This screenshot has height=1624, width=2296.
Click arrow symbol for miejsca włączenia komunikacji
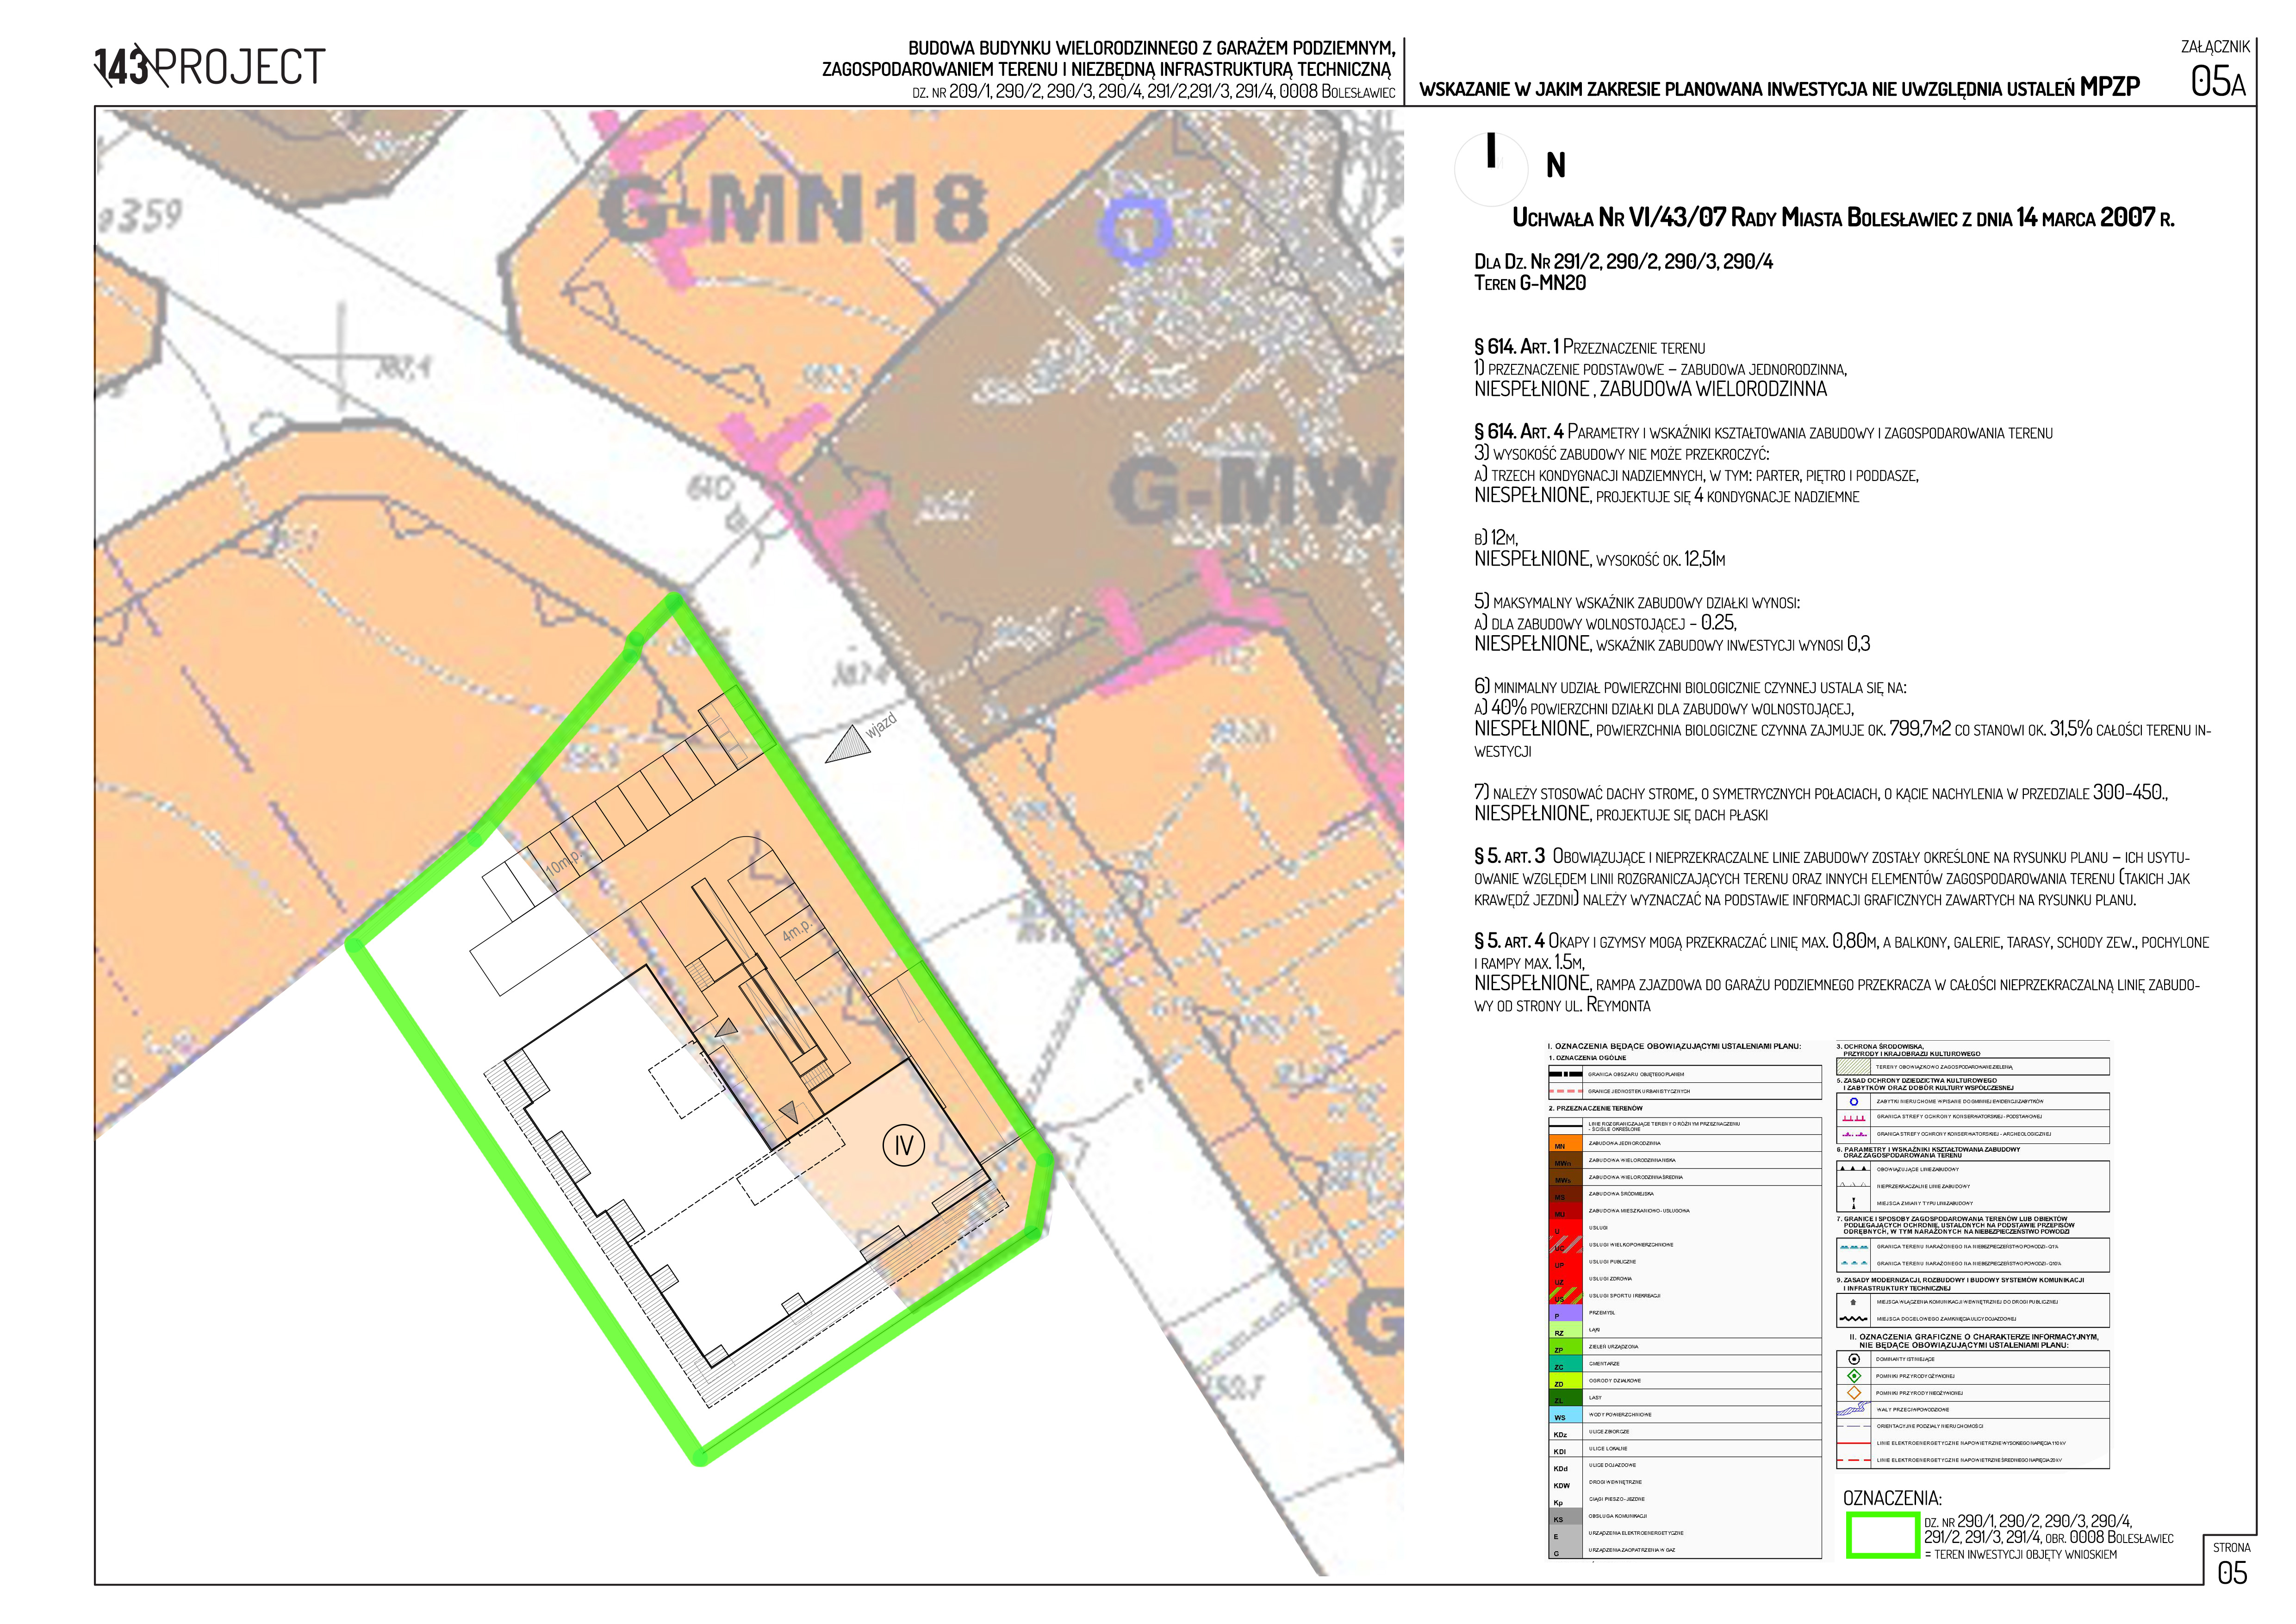pos(1853,1302)
